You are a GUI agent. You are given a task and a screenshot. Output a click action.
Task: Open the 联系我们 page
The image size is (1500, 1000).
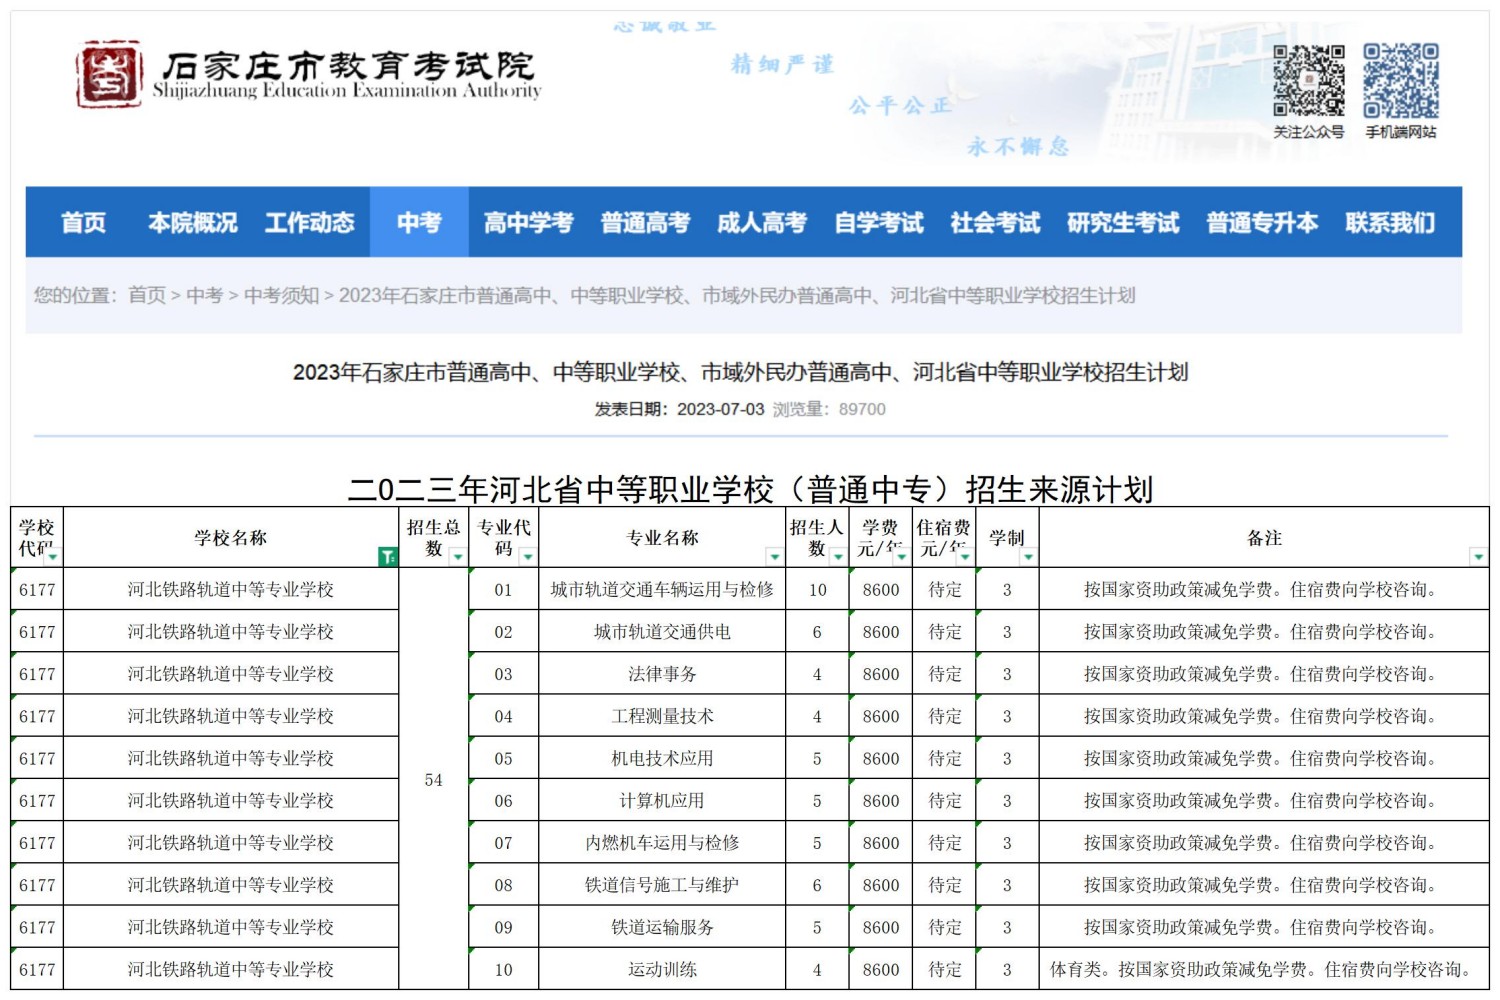(x=1390, y=222)
